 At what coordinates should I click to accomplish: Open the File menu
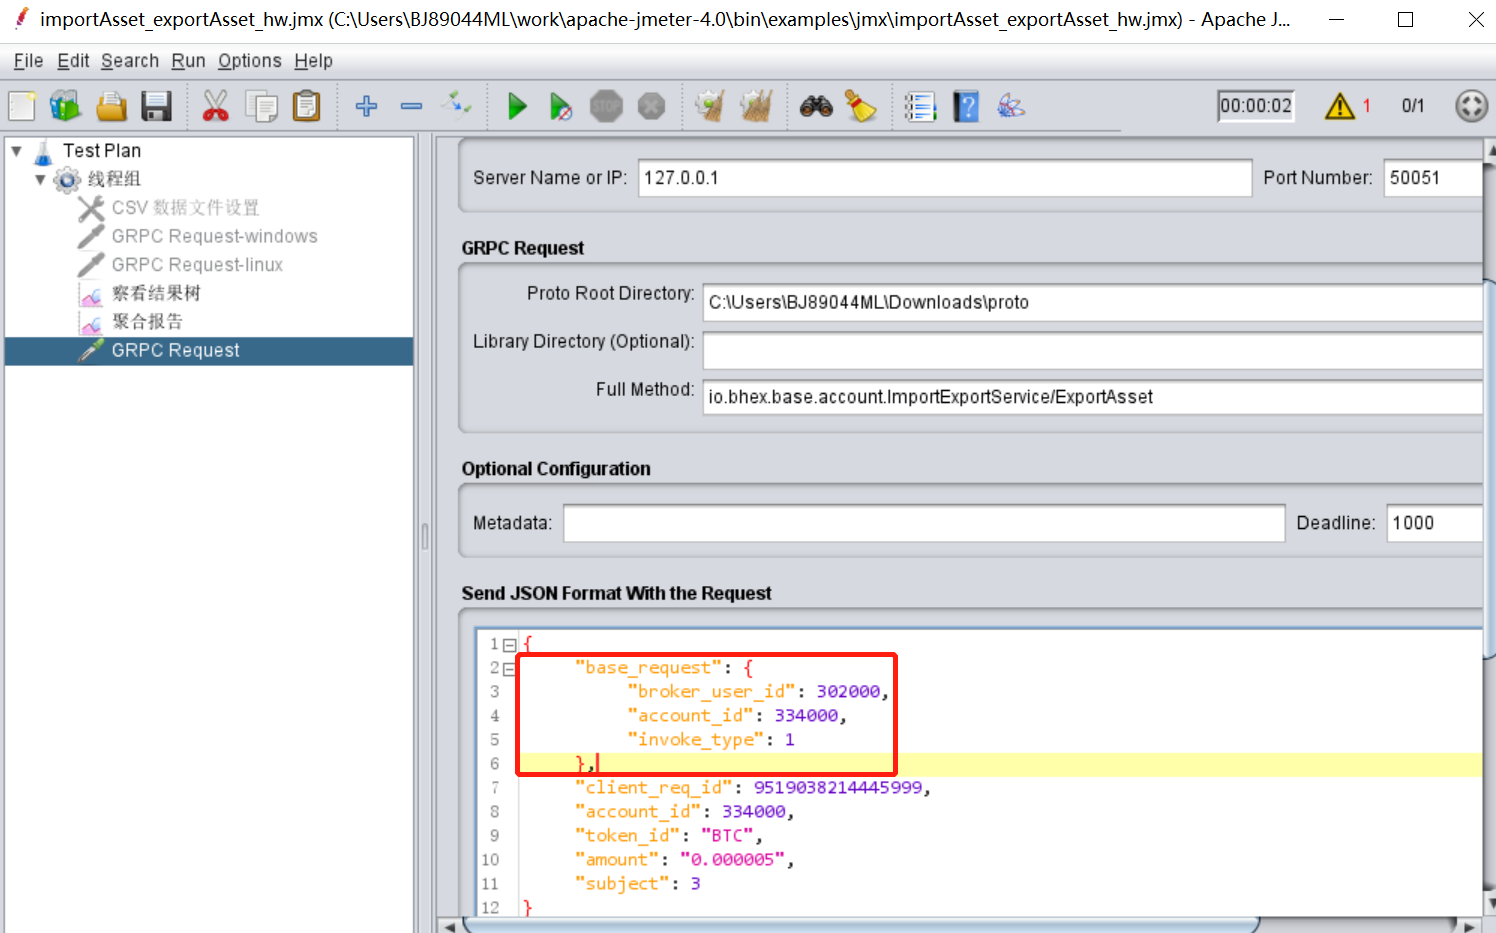coord(28,61)
